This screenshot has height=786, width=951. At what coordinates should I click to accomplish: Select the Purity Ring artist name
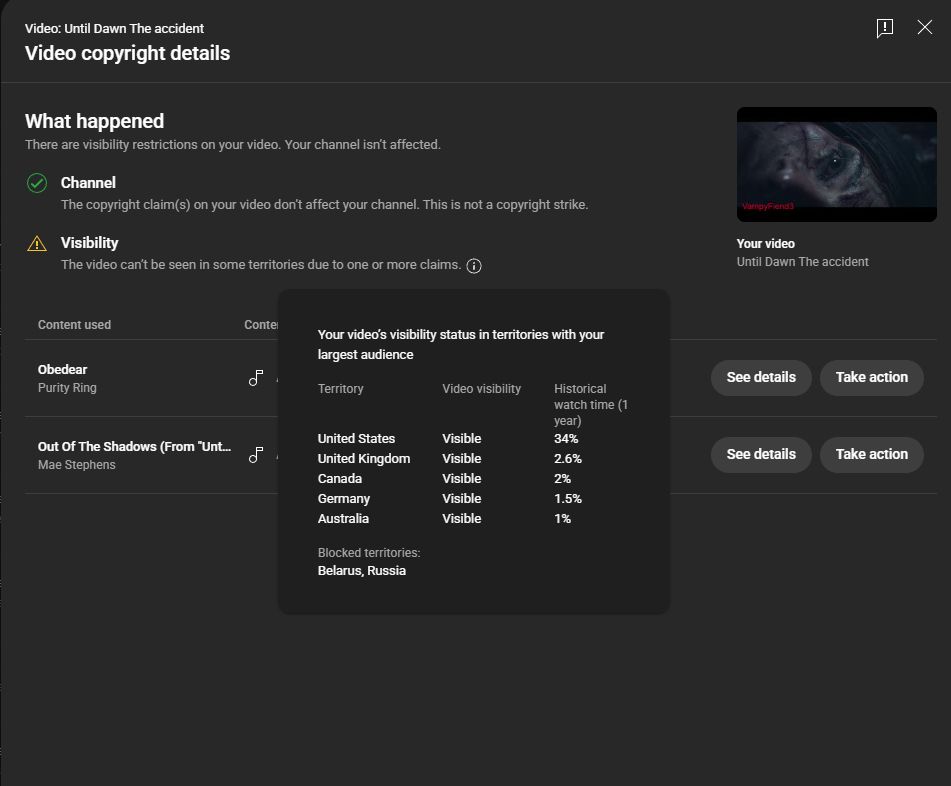(x=67, y=388)
